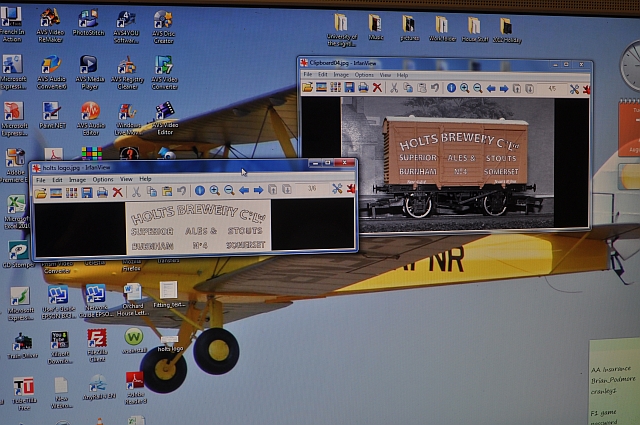Select AVS Video ReMaker desktop icon
This screenshot has height=425, width=640.
point(50,25)
